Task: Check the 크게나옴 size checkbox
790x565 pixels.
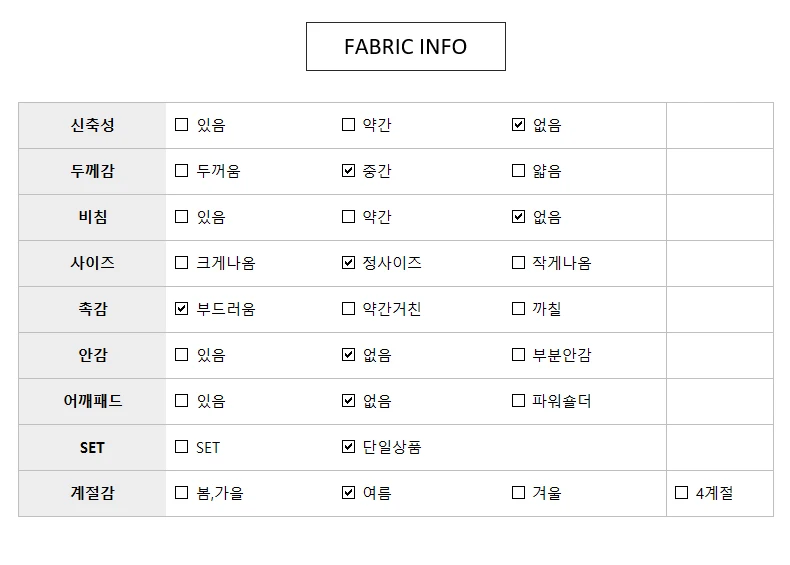Action: 181,263
